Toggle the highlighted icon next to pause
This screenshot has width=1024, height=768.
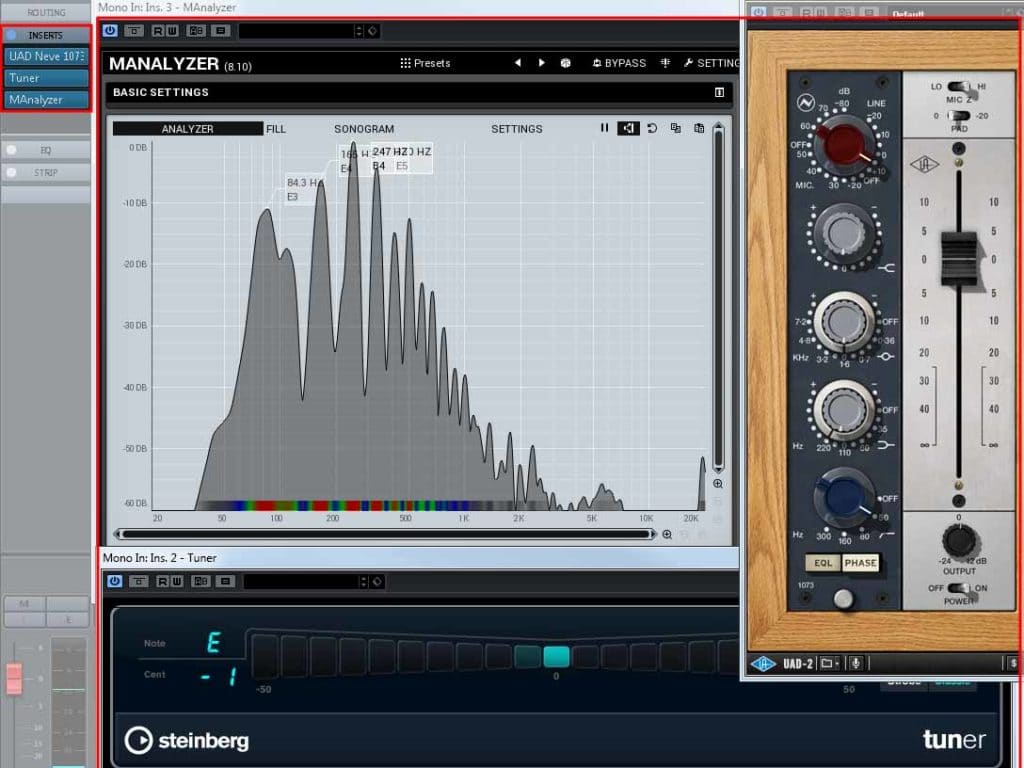(x=628, y=128)
